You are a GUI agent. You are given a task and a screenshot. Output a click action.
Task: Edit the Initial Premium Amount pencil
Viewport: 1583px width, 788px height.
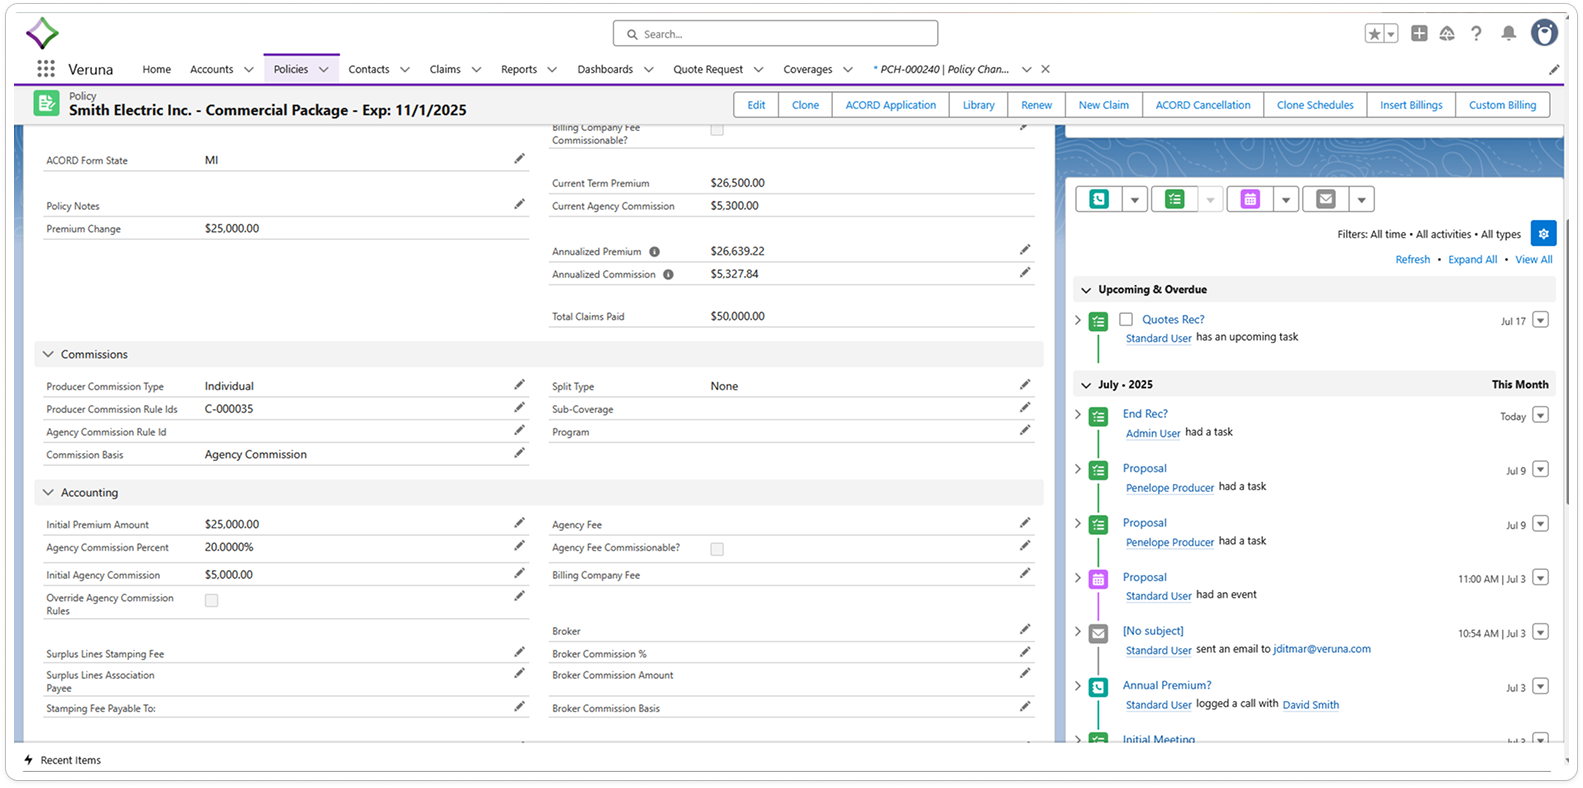(x=519, y=523)
